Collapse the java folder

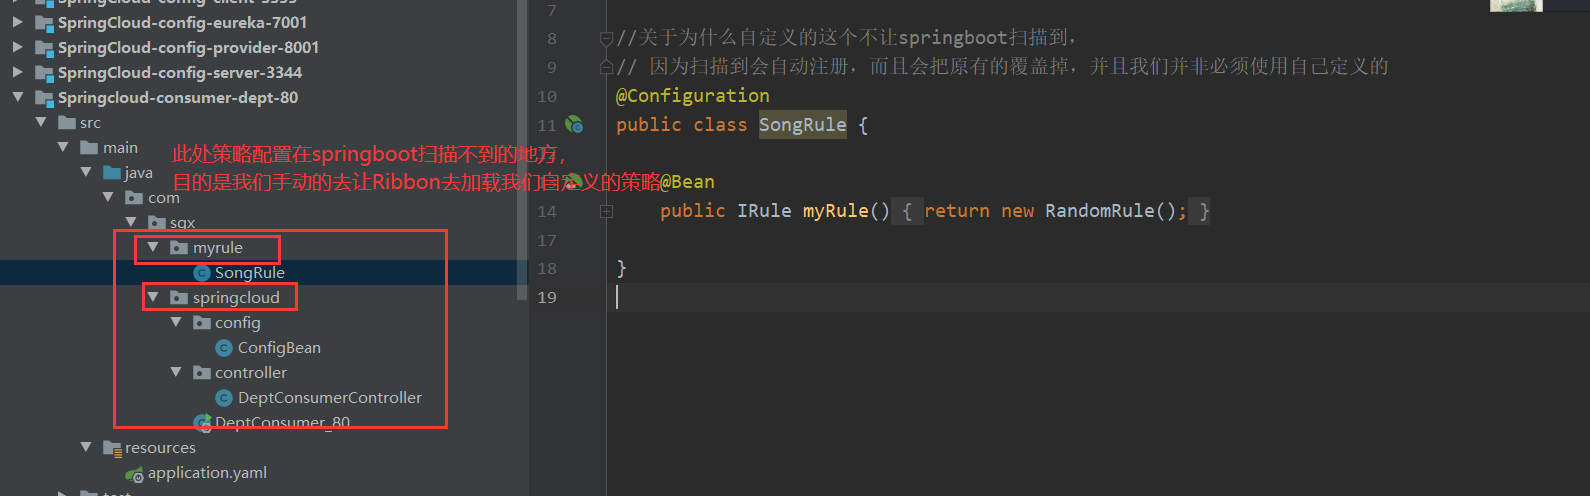point(86,172)
